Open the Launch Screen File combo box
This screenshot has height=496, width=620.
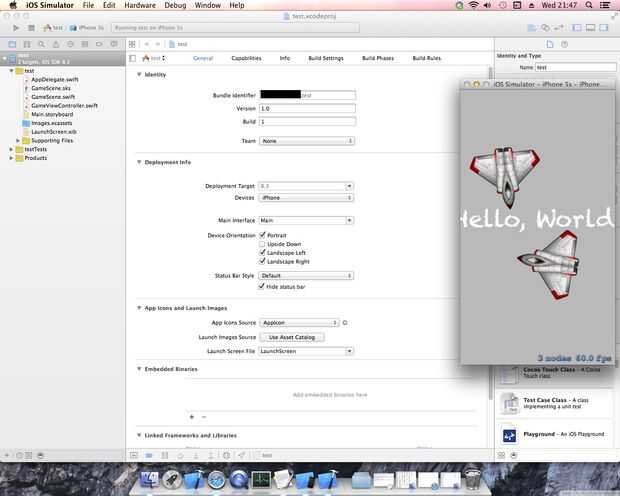point(306,351)
